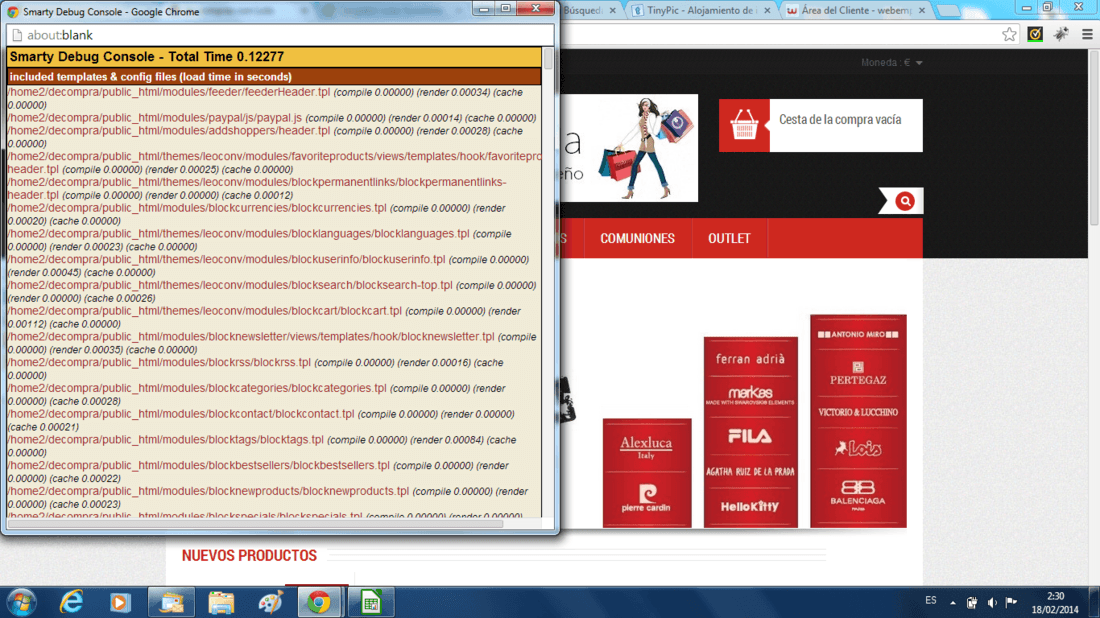This screenshot has width=1100, height=618.
Task: Click the Antonio Miro brand logo
Action: point(858,335)
